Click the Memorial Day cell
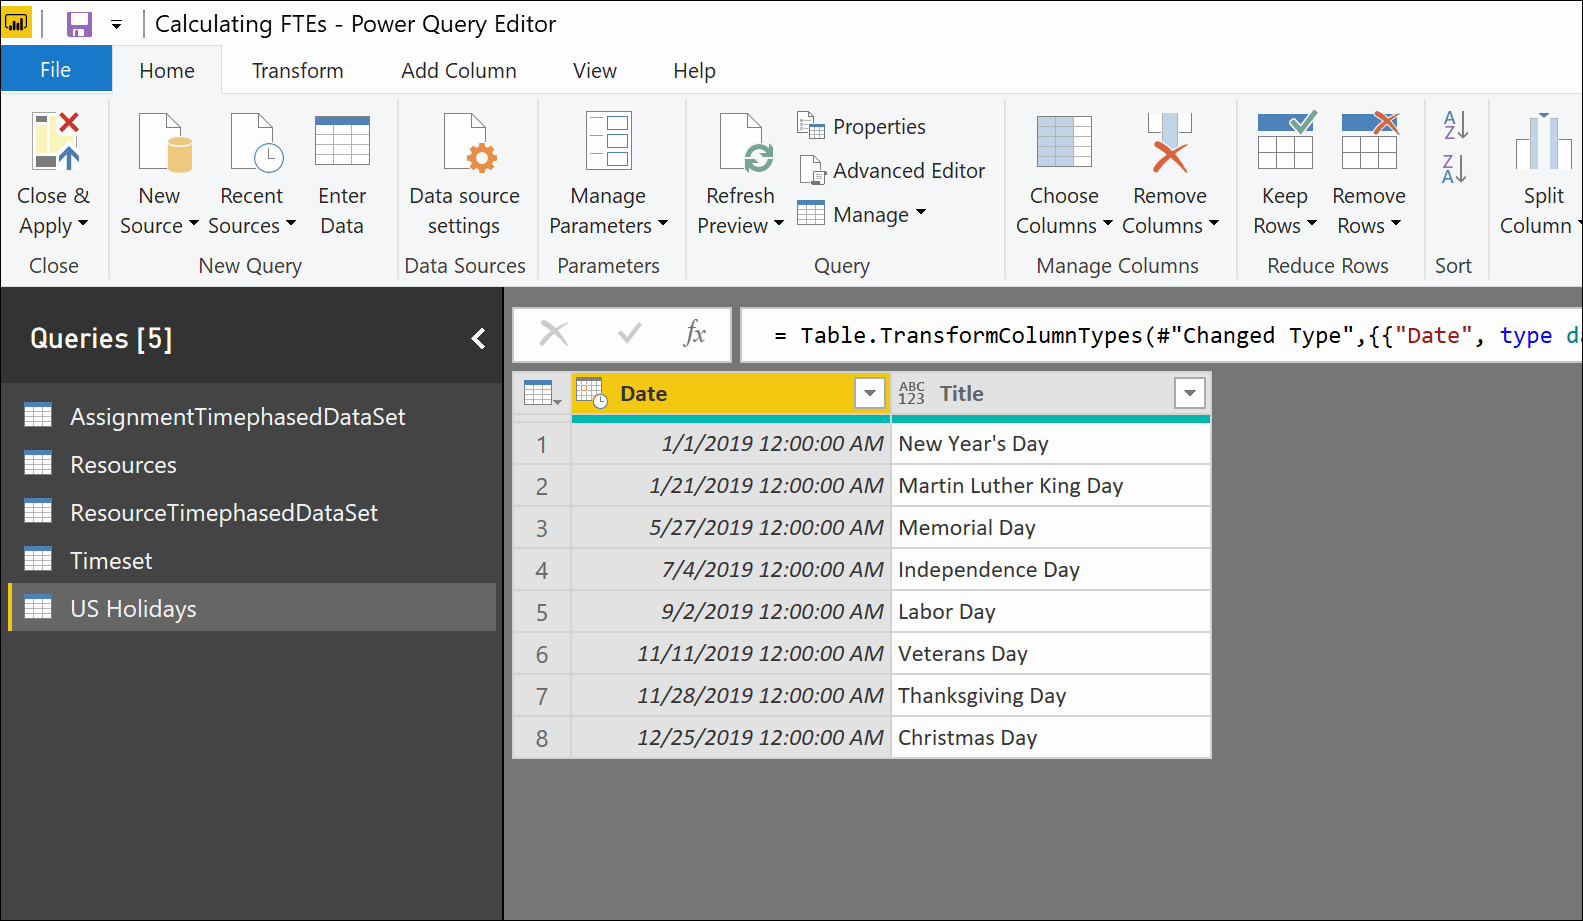1583x921 pixels. 1051,528
